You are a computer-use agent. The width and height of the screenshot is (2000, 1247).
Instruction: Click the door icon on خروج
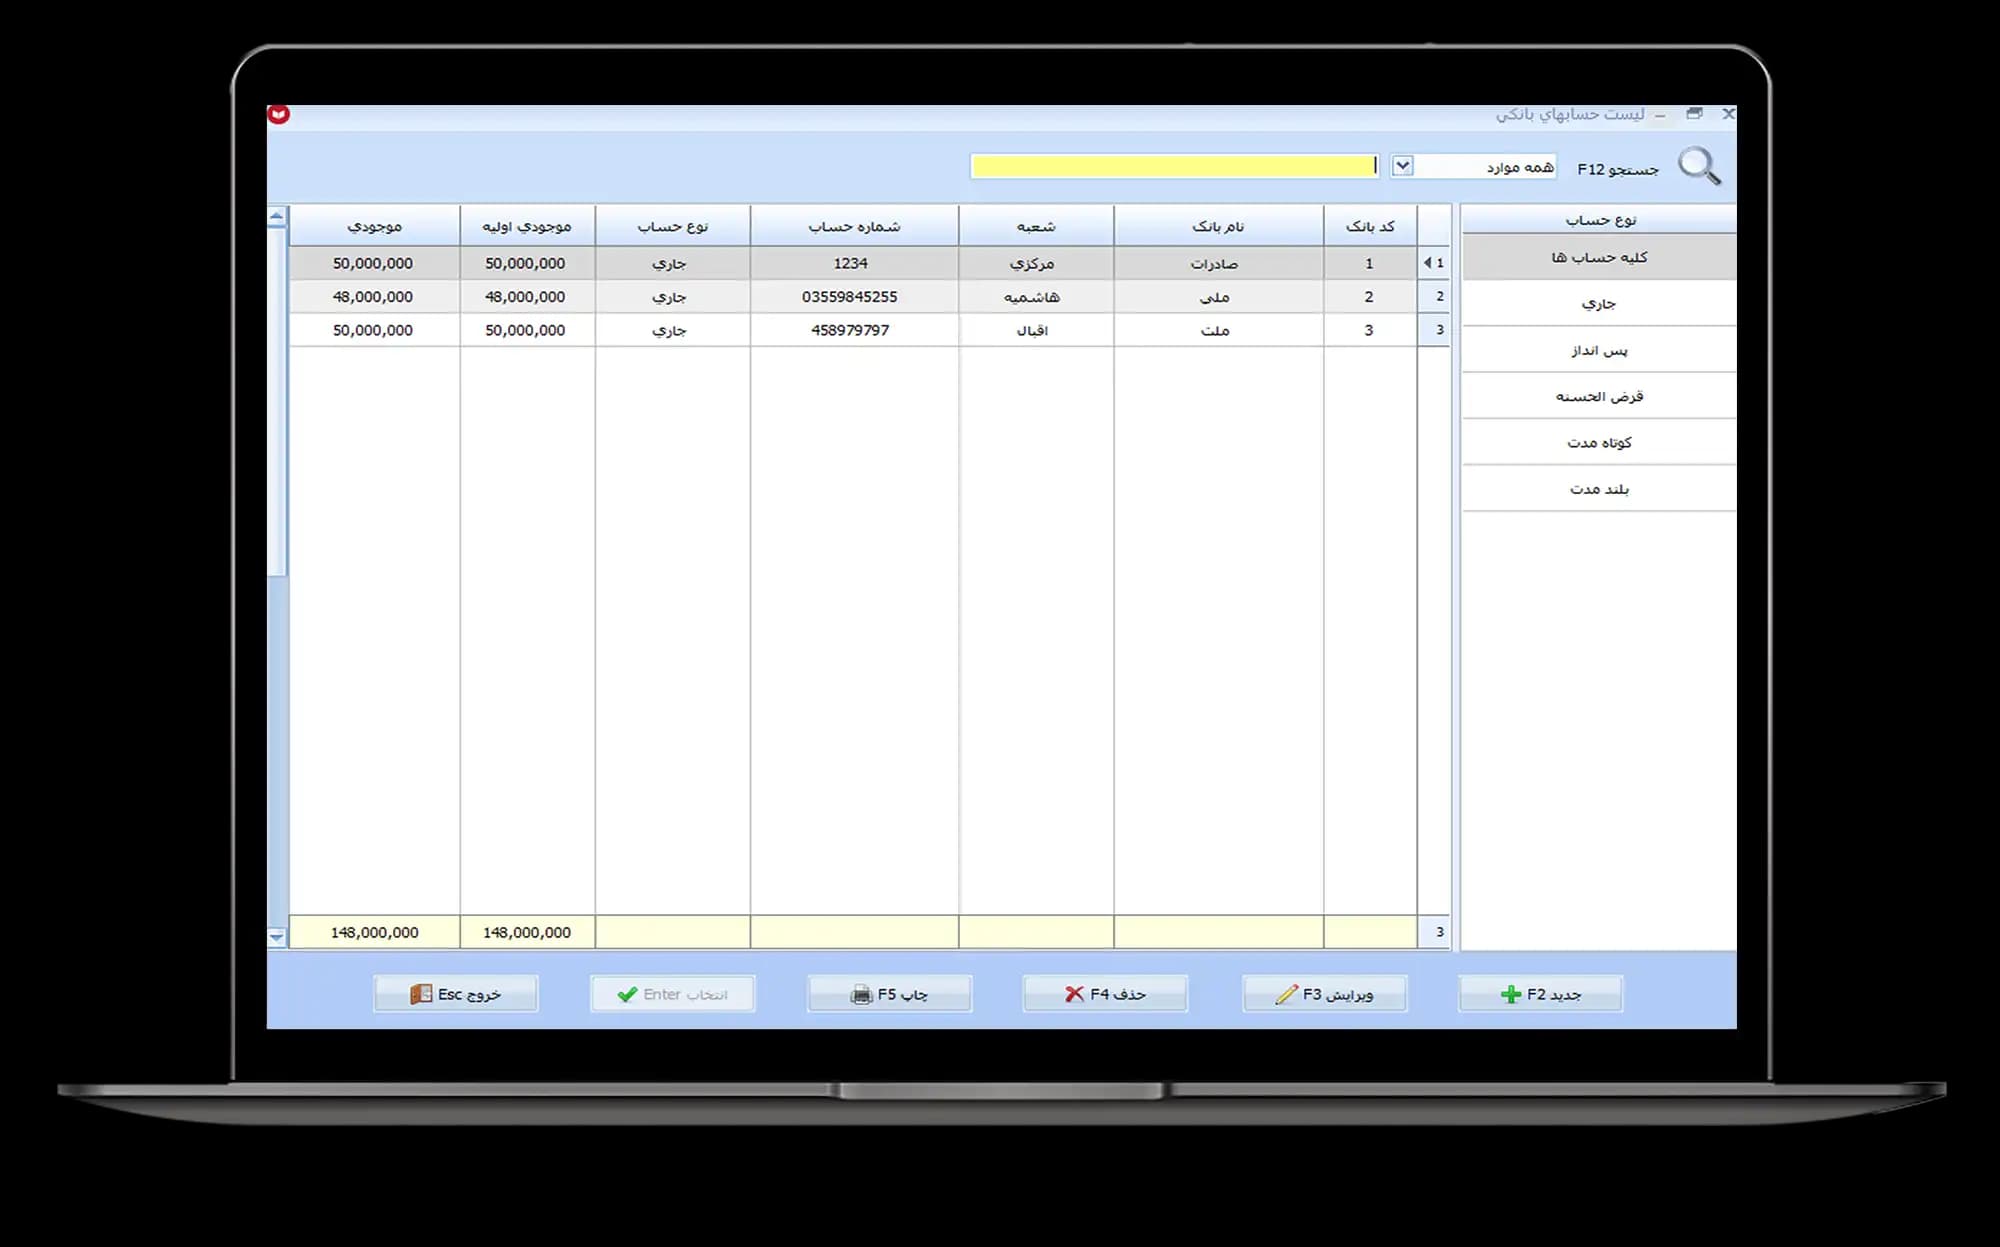pos(421,994)
